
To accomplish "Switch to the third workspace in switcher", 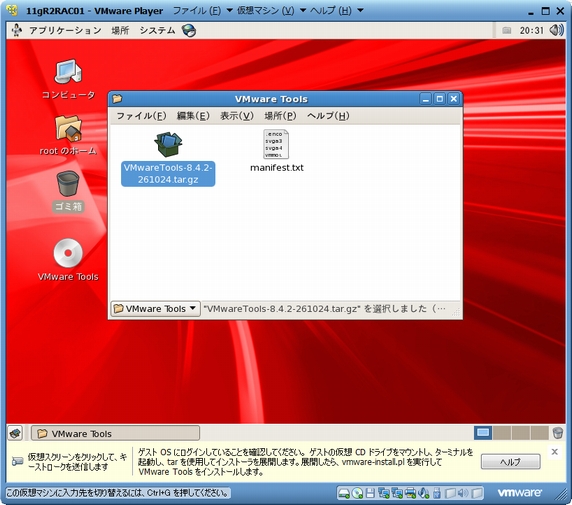I will click(521, 433).
